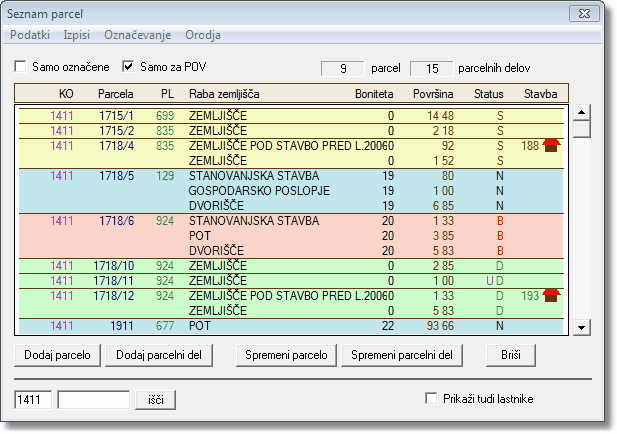Click the house icon next to 188

[x=550, y=146]
